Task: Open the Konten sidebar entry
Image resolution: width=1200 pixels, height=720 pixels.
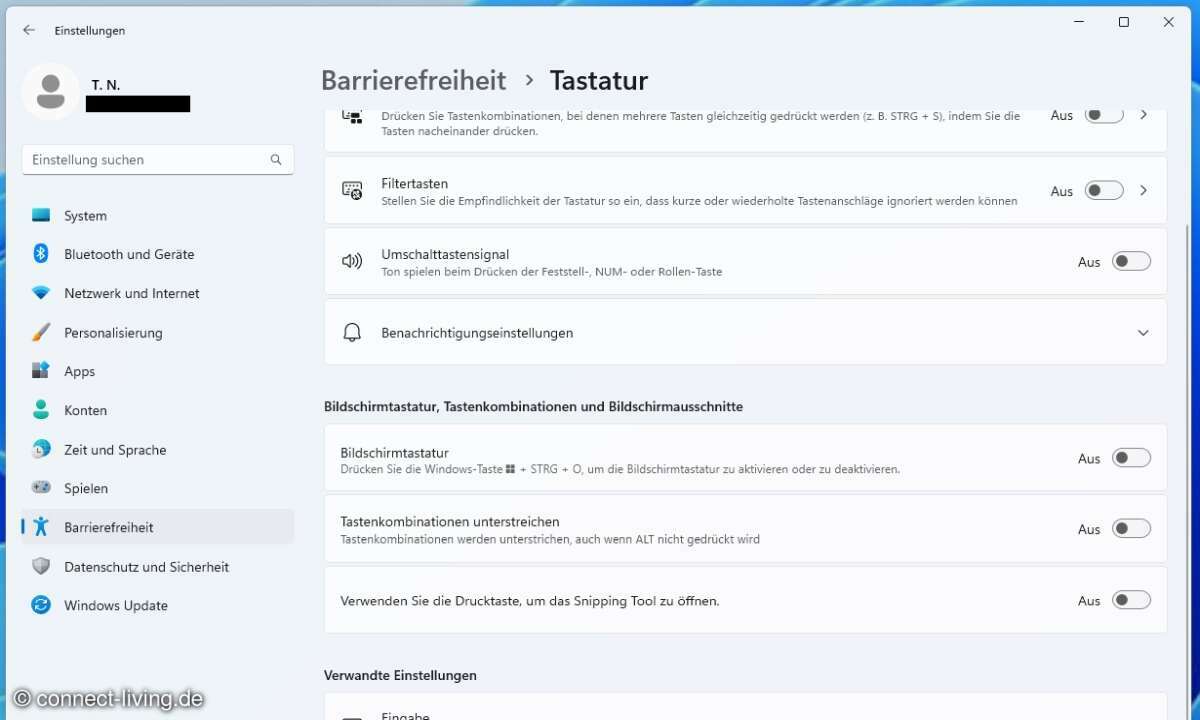Action: point(158,410)
